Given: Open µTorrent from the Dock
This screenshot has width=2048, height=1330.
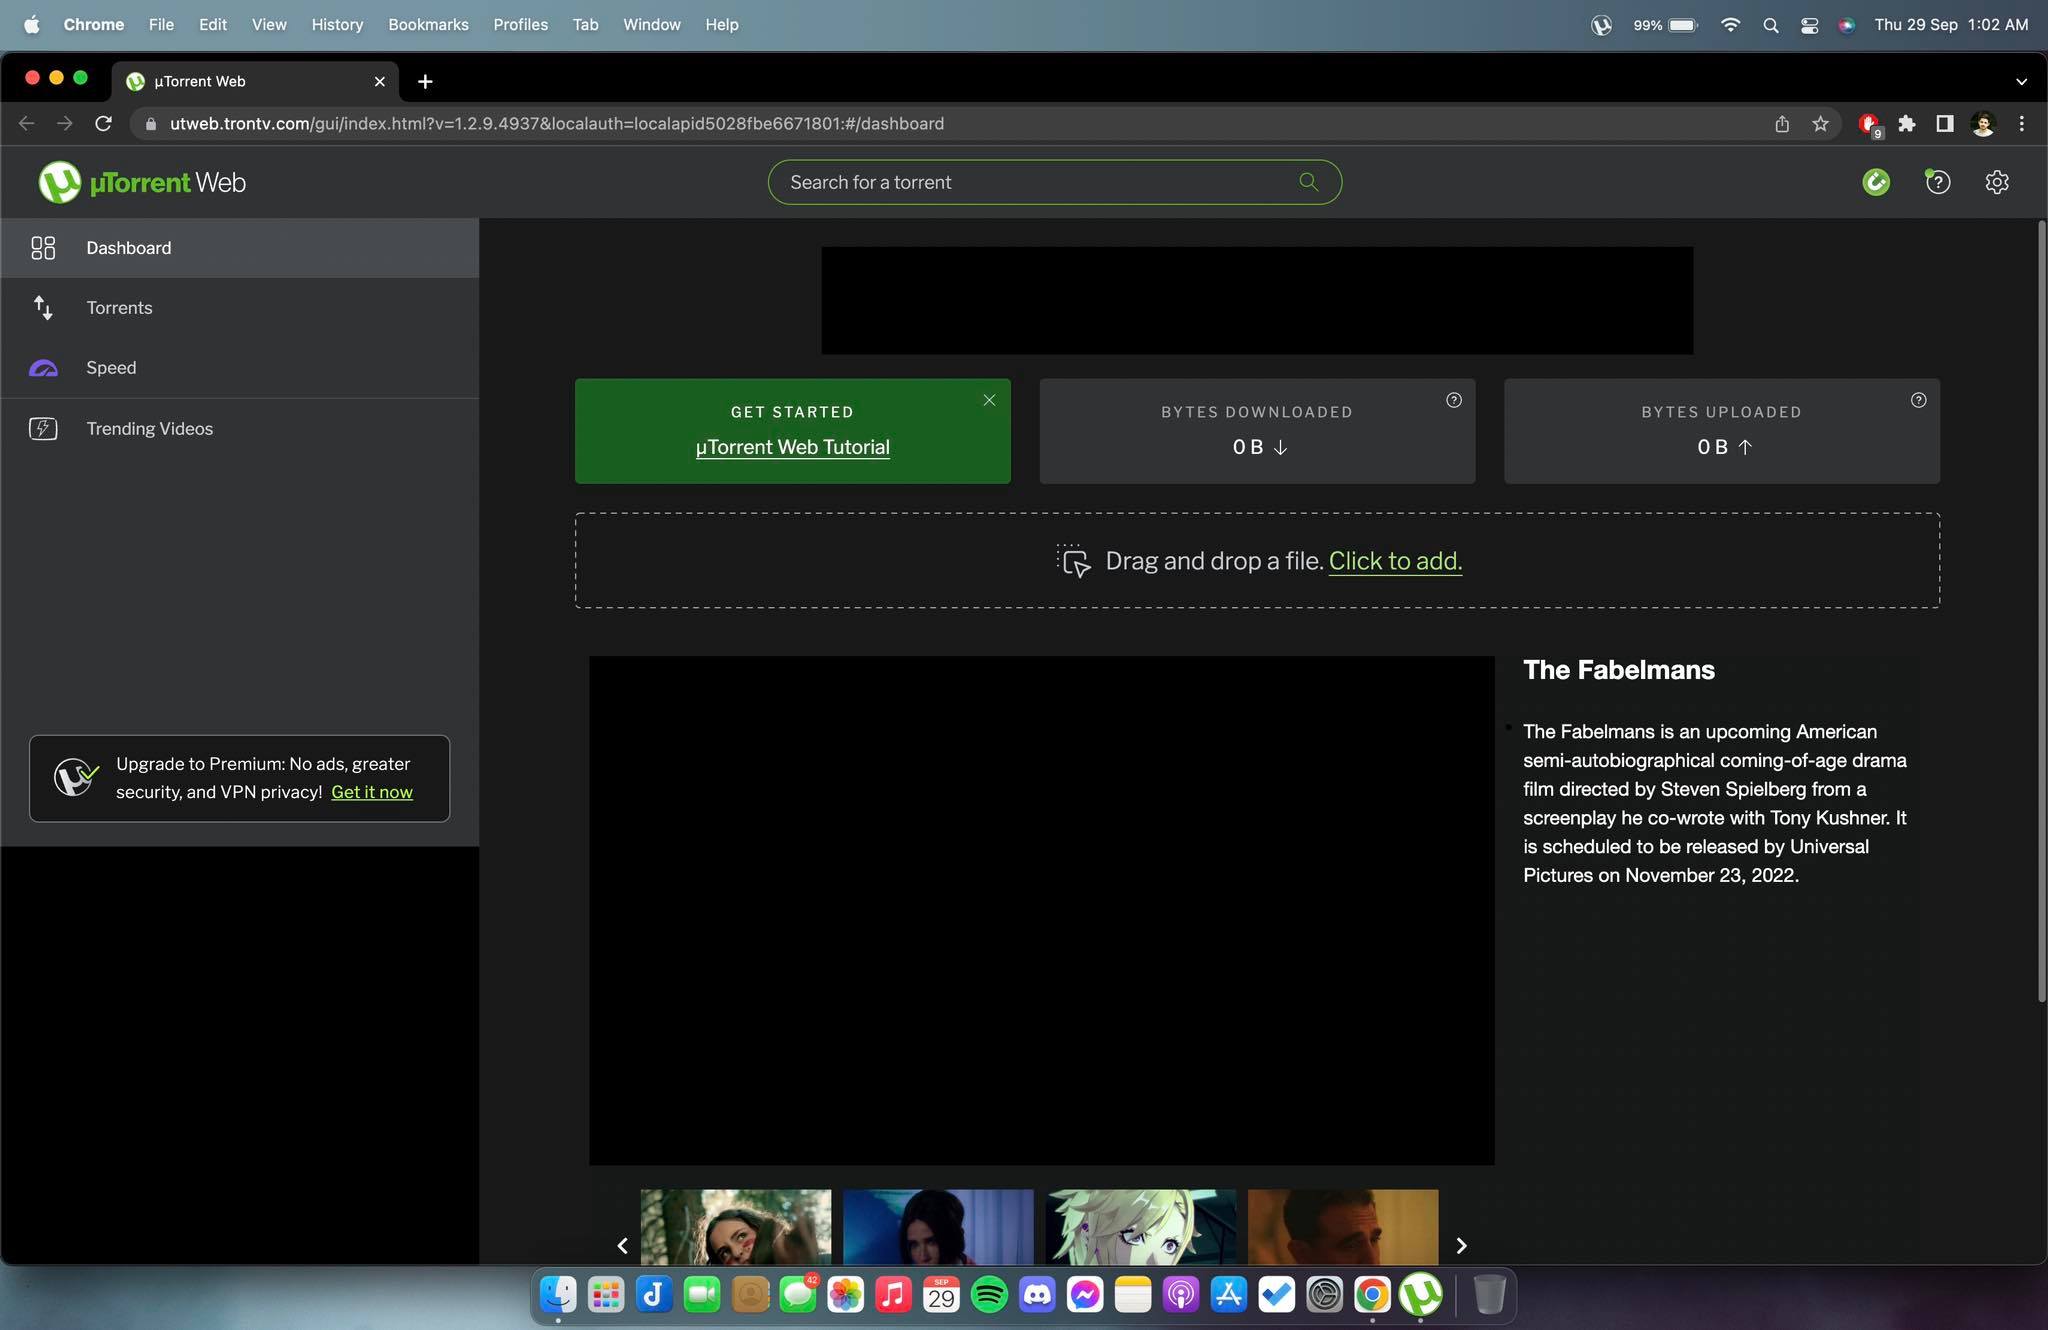Looking at the screenshot, I should pyautogui.click(x=1420, y=1294).
